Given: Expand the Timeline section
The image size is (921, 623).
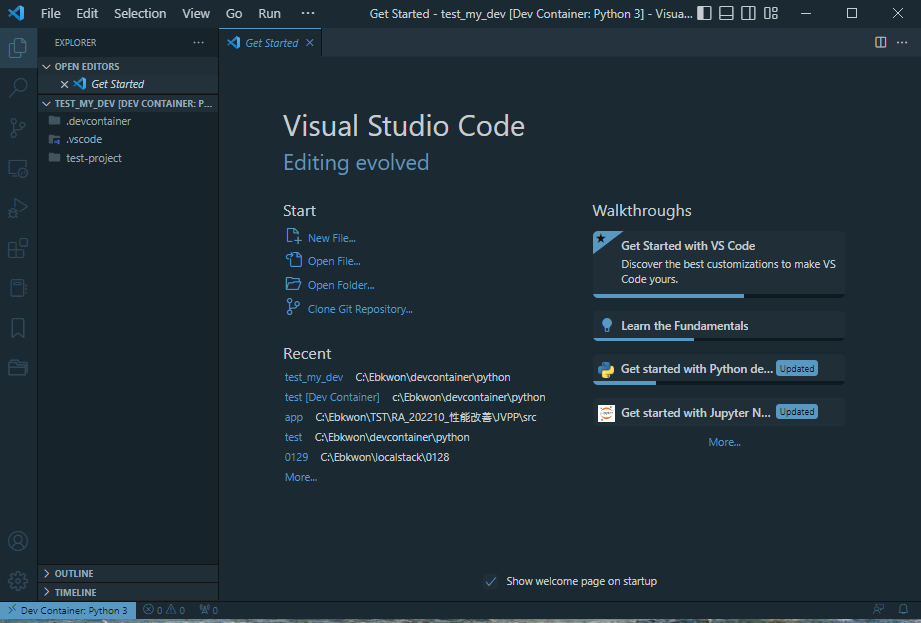Looking at the screenshot, I should pos(128,592).
